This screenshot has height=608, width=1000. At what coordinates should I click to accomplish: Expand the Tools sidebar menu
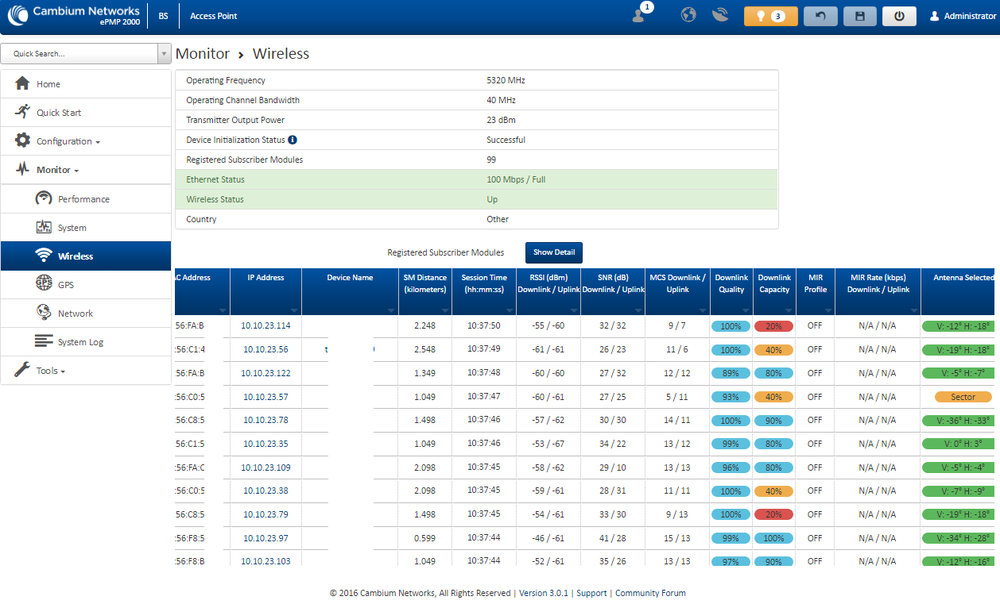[x=50, y=371]
